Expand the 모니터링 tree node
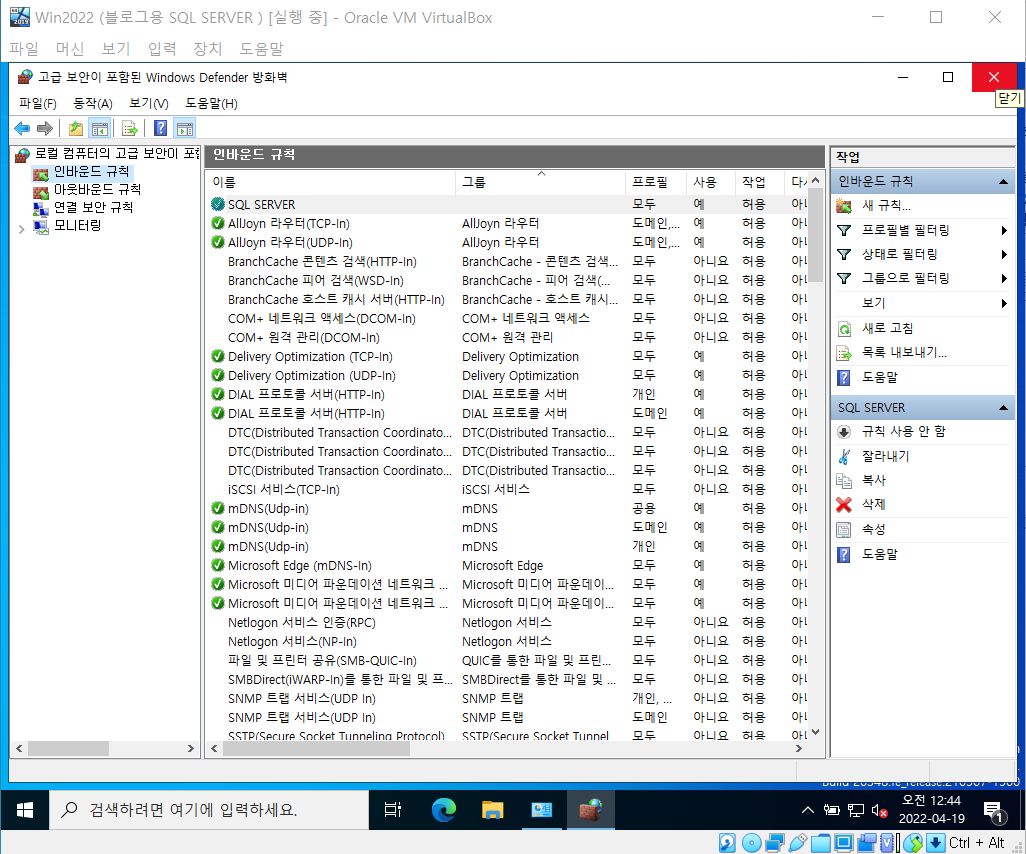The width and height of the screenshot is (1026, 854). [22, 229]
